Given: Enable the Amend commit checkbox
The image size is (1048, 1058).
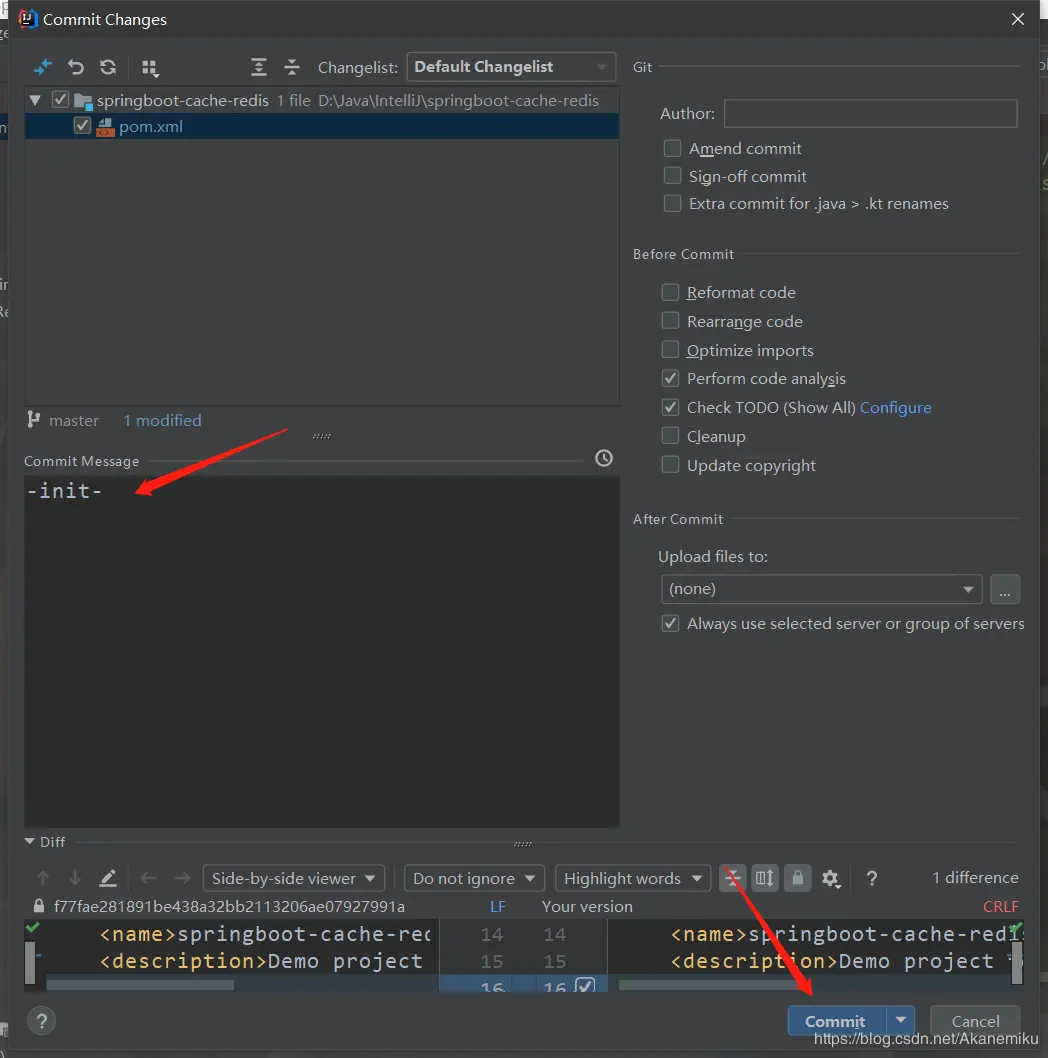Looking at the screenshot, I should point(672,148).
